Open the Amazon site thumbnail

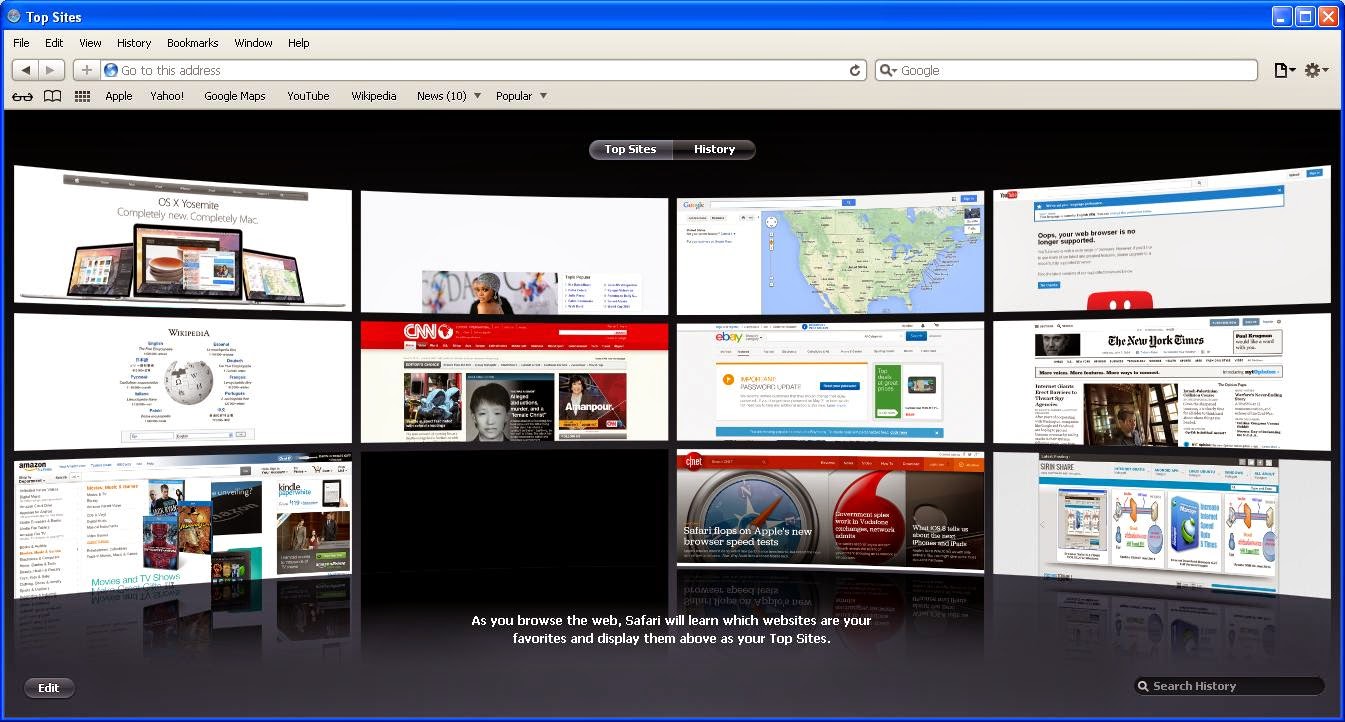pos(183,525)
